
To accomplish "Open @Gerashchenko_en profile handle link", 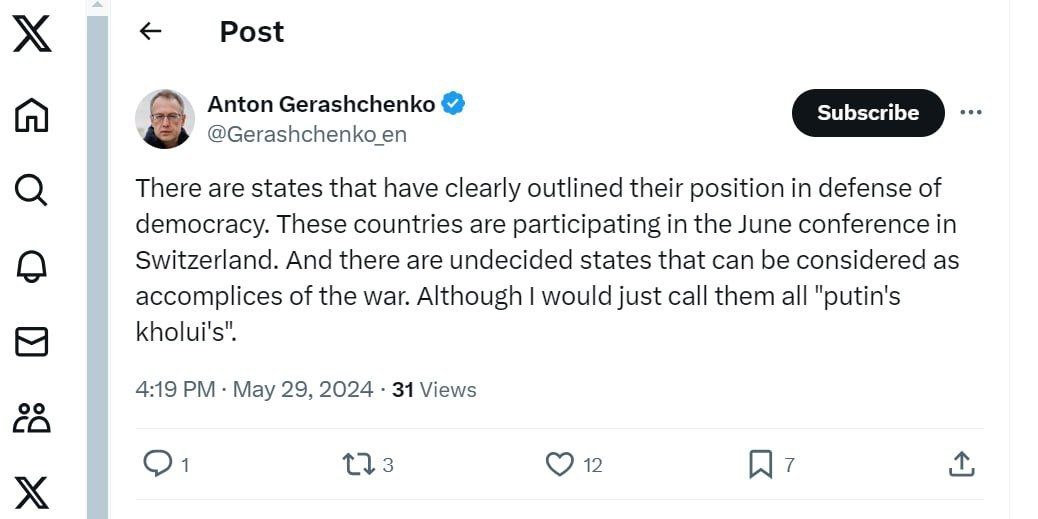I will 307,135.
